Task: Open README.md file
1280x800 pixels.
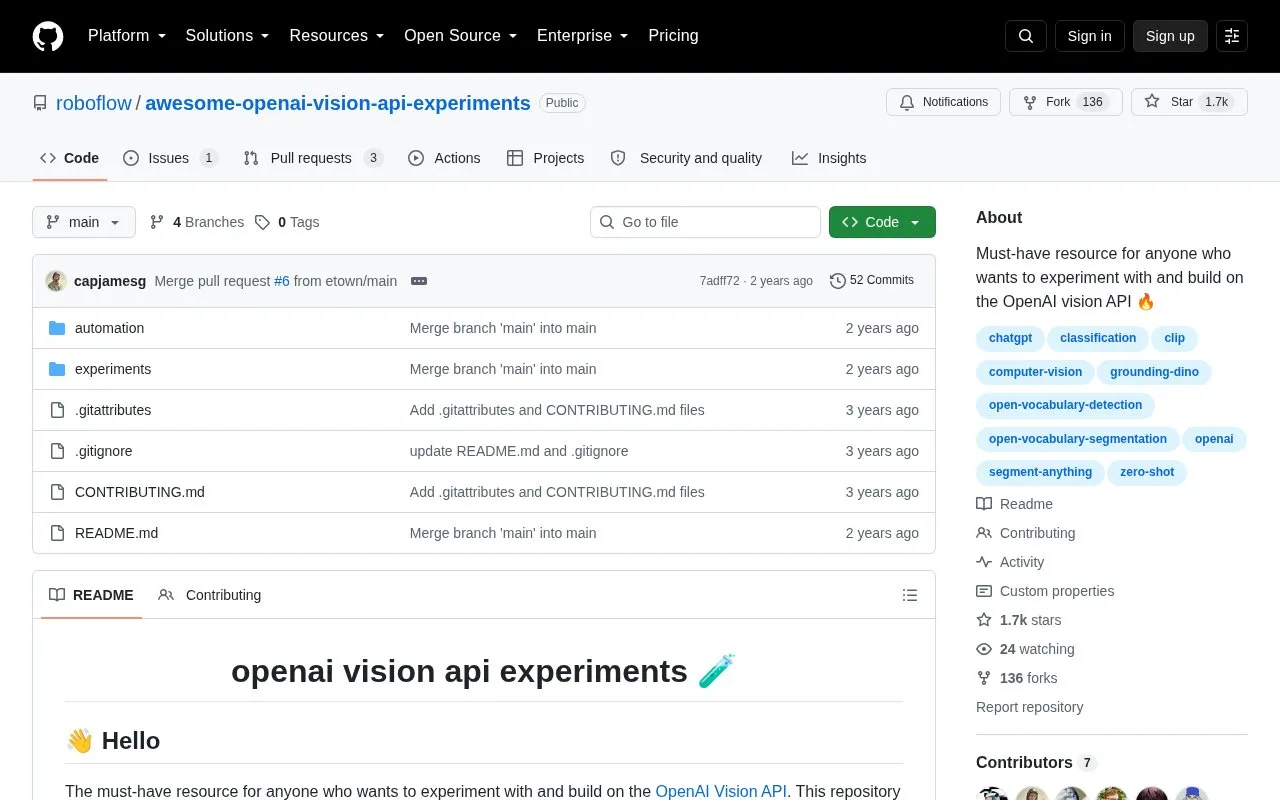Action: click(x=116, y=533)
